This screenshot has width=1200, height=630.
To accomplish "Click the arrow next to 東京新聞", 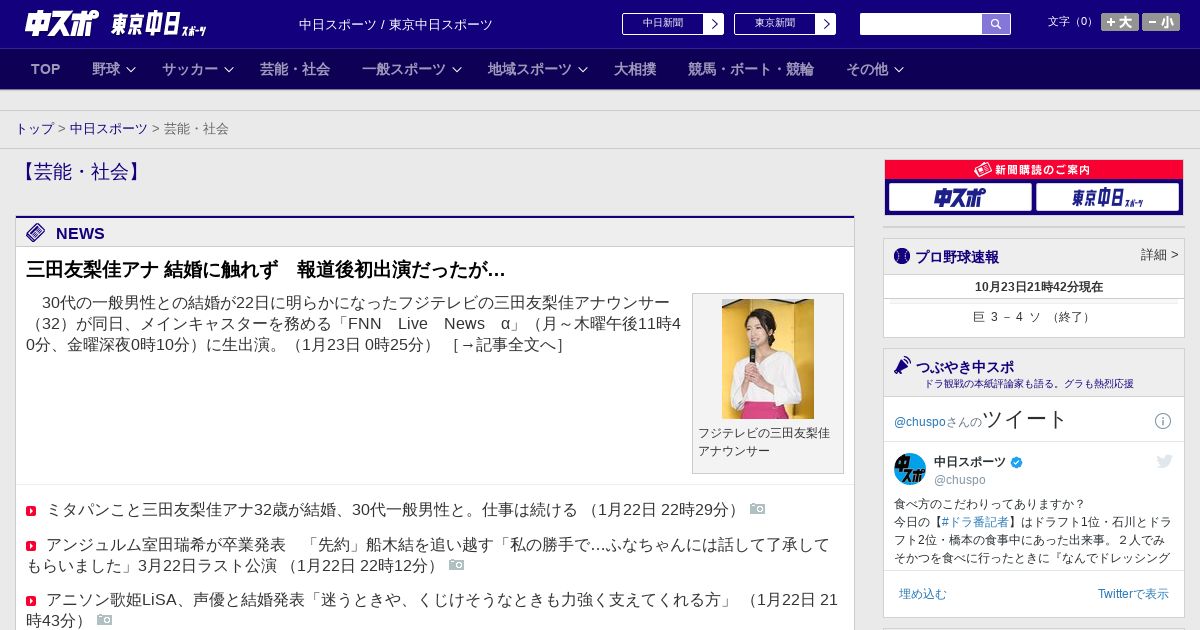I will (826, 24).
